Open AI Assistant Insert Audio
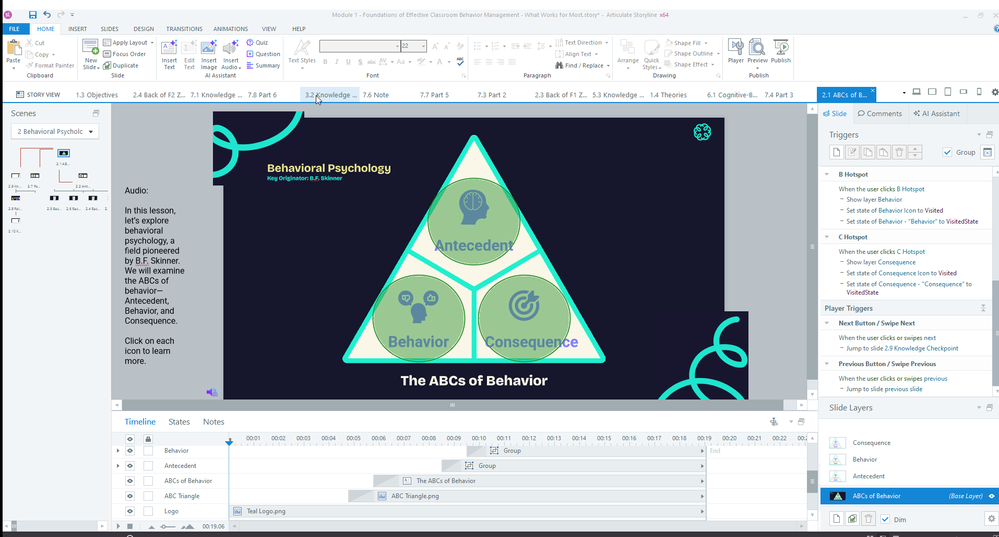The height and width of the screenshot is (537, 999). pyautogui.click(x=231, y=55)
